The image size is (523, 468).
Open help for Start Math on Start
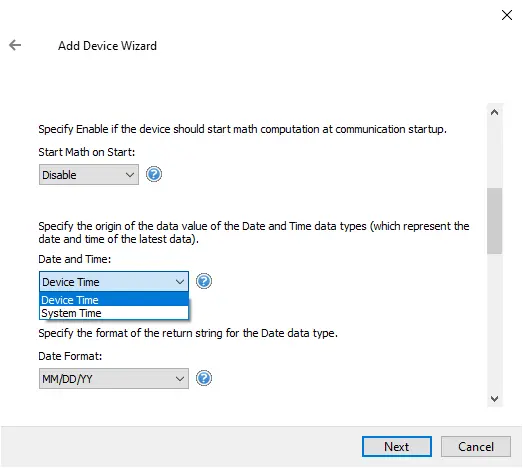pos(154,174)
